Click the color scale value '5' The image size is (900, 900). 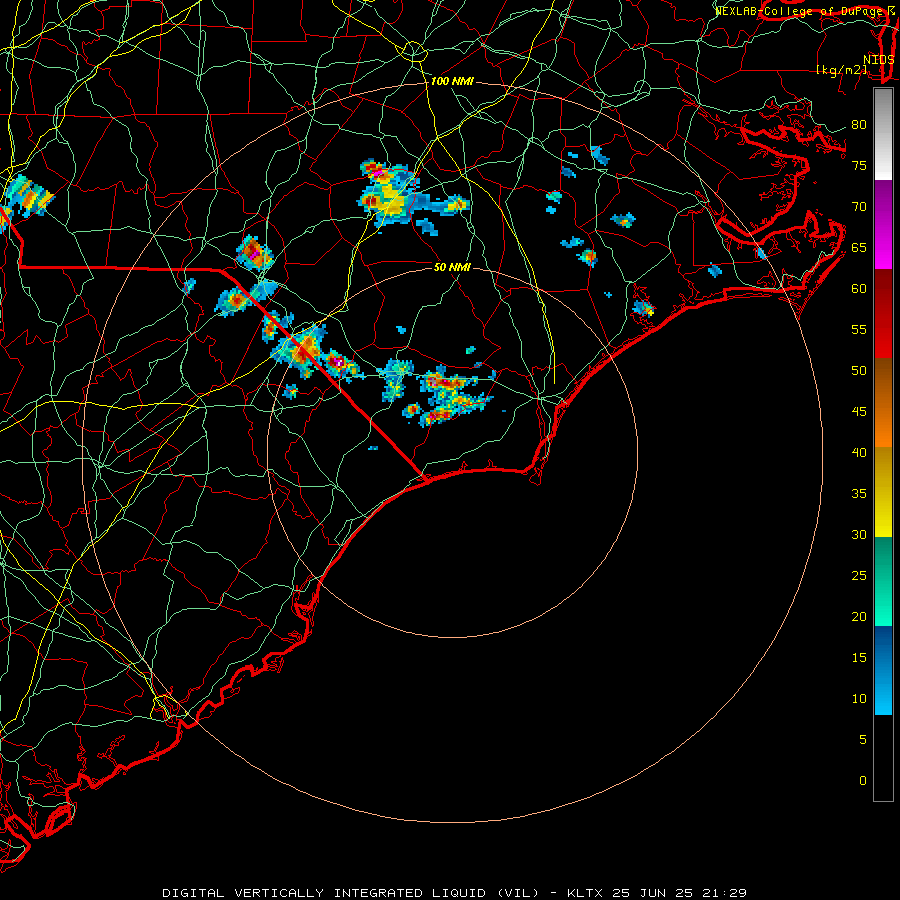tap(863, 740)
